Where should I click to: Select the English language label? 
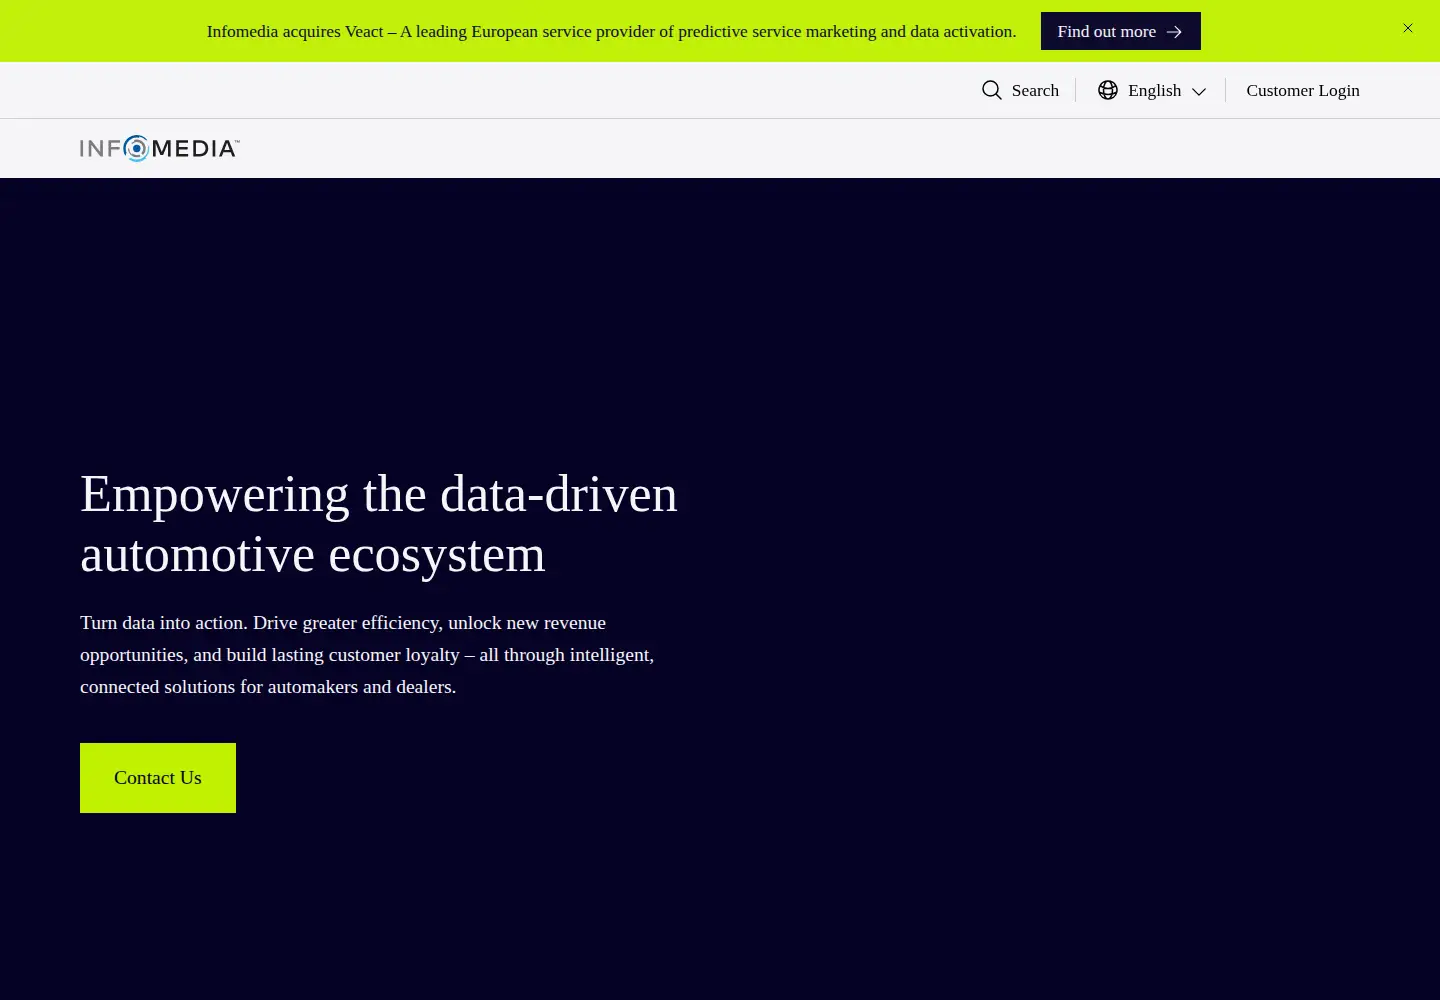(x=1154, y=90)
